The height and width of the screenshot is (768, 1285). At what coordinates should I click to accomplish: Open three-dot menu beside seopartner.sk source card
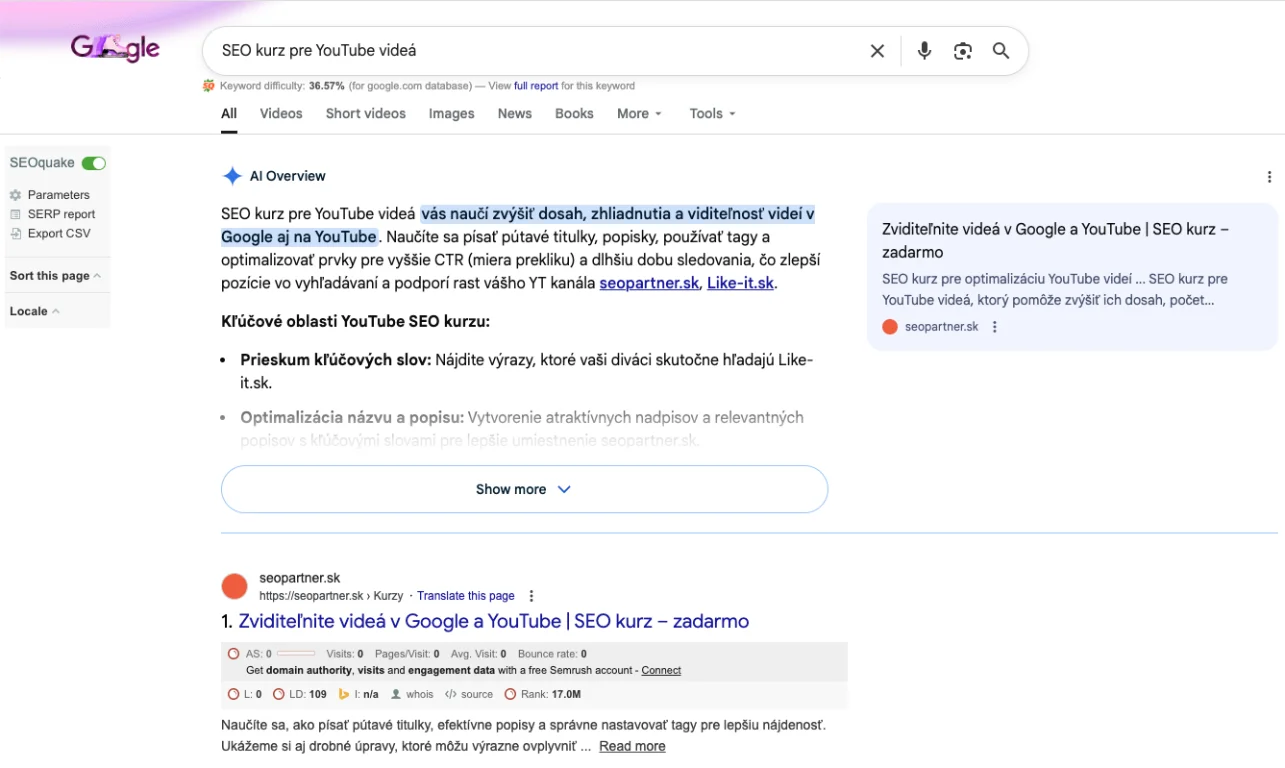click(994, 327)
